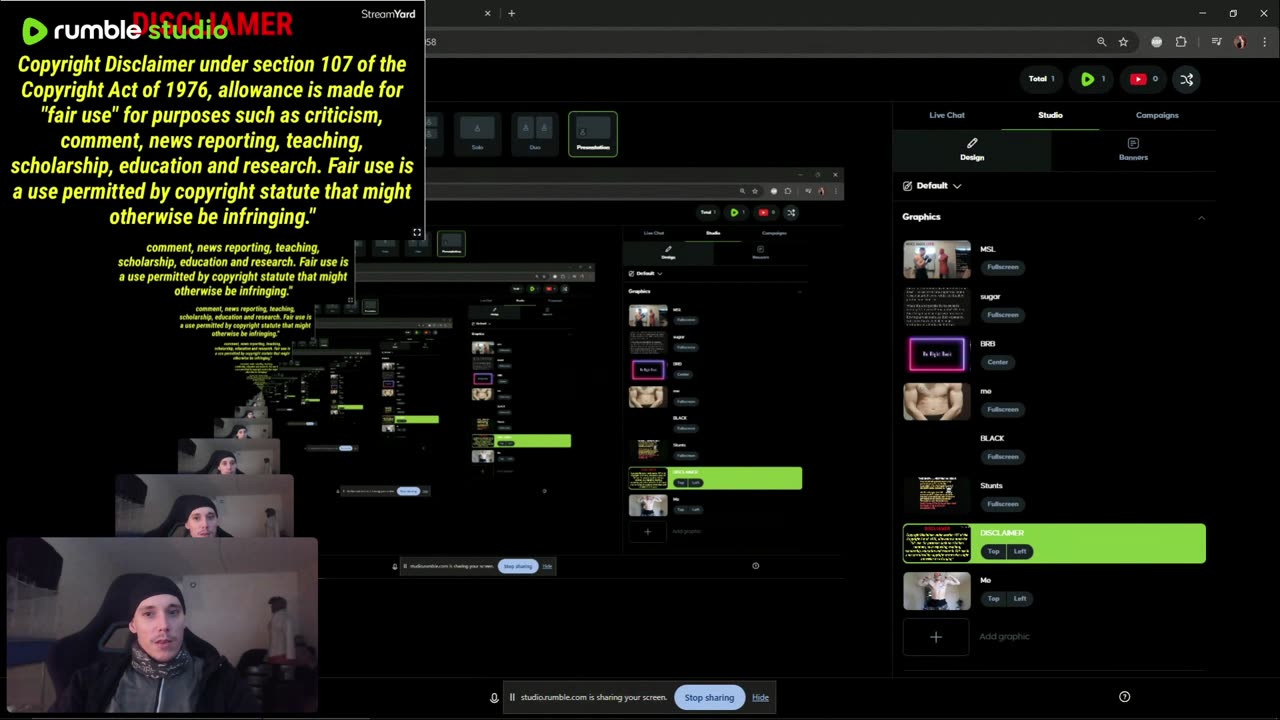
Task: Select the MSL graphic thumbnail
Action: [937, 260]
